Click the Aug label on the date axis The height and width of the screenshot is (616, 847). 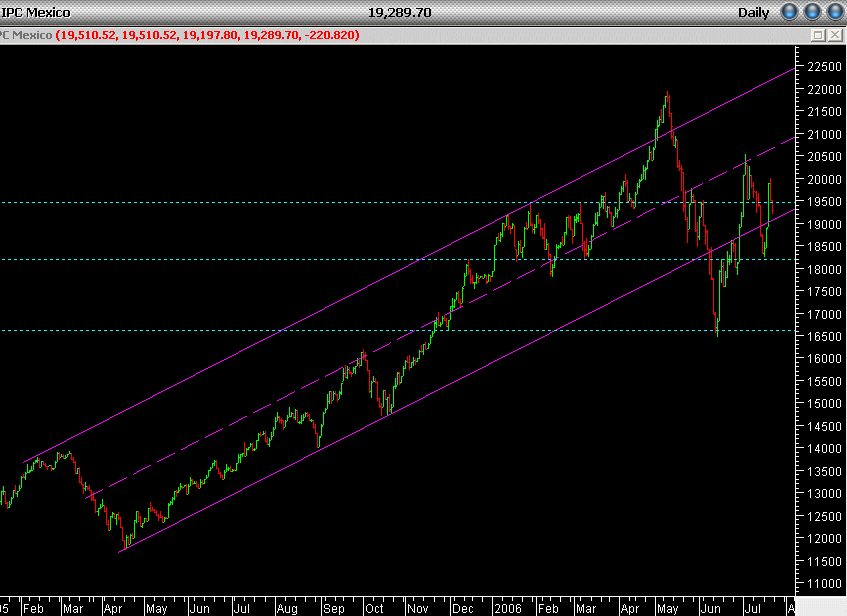tap(287, 608)
